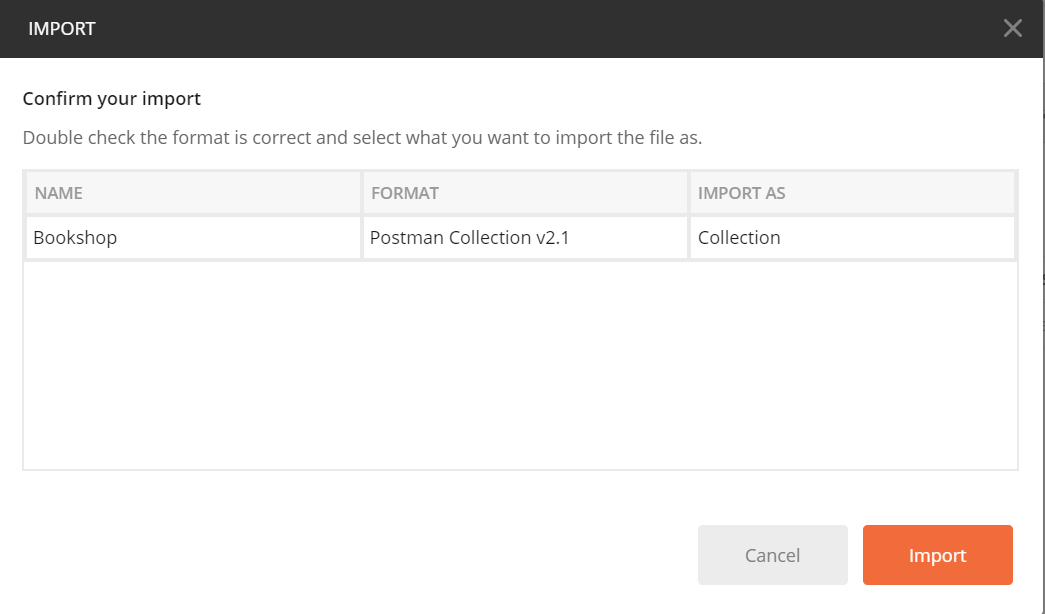Viewport: 1045px width, 614px height.
Task: Click the IMPORT dialog title
Action: point(62,29)
